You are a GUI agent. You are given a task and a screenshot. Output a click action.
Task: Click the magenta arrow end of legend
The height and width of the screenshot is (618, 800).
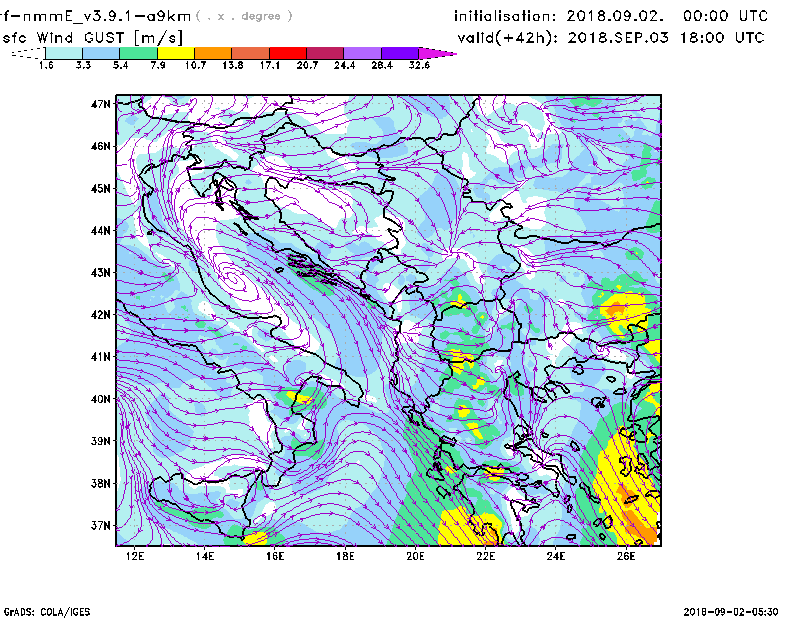pyautogui.click(x=437, y=53)
